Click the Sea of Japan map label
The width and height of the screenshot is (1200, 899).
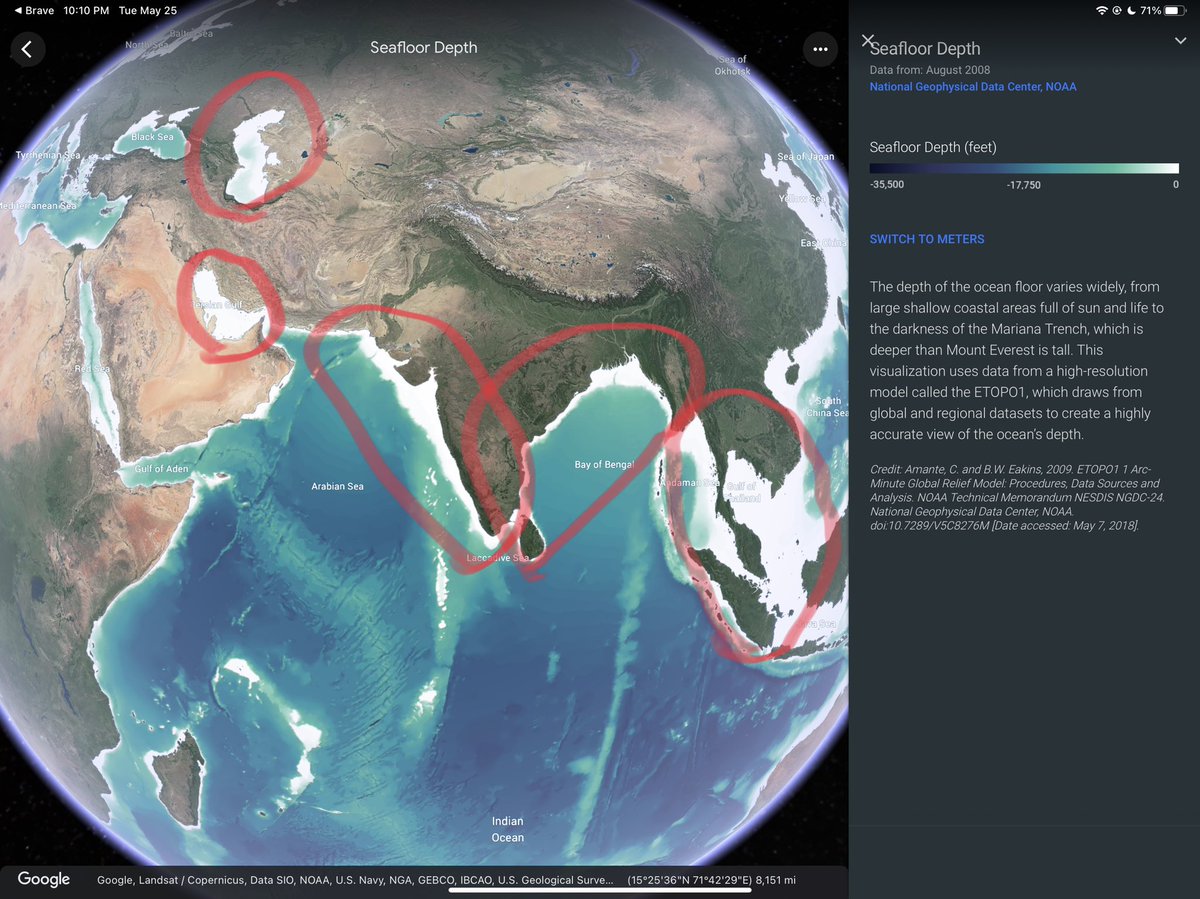pyautogui.click(x=805, y=157)
